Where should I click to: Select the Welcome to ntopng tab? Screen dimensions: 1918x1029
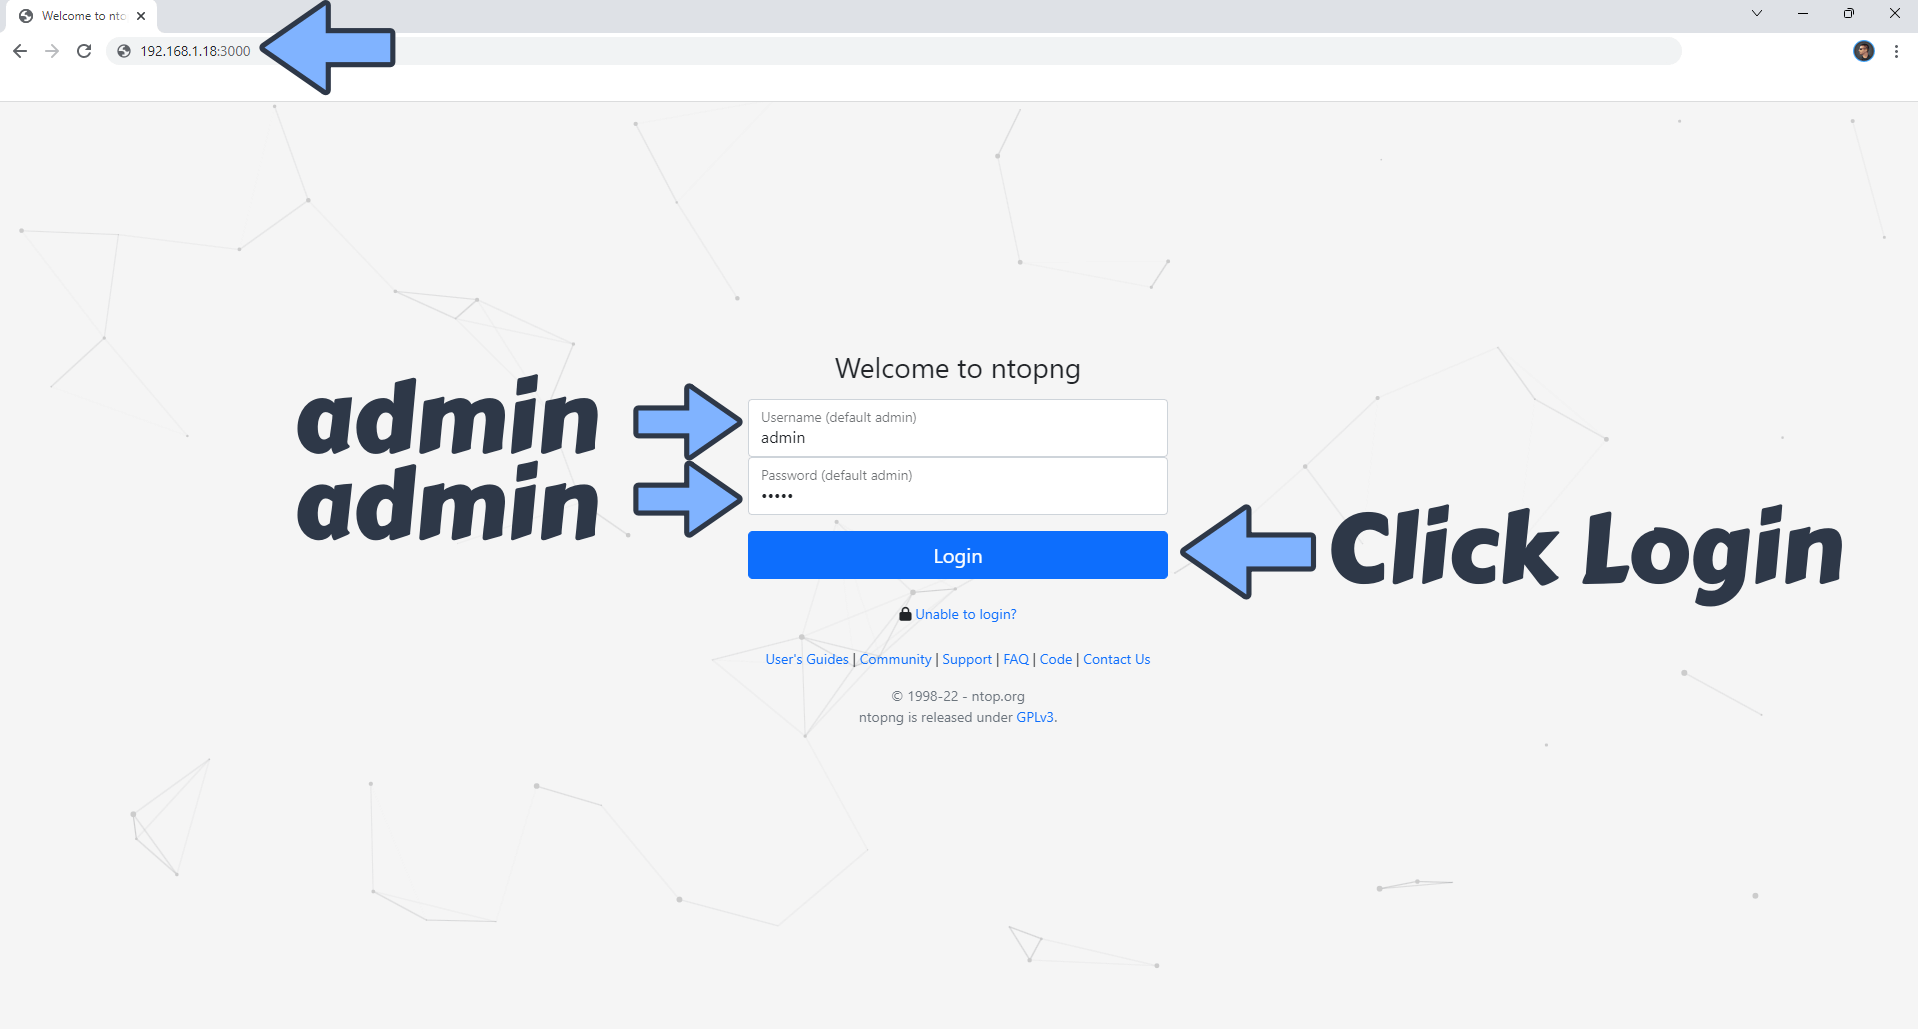82,16
